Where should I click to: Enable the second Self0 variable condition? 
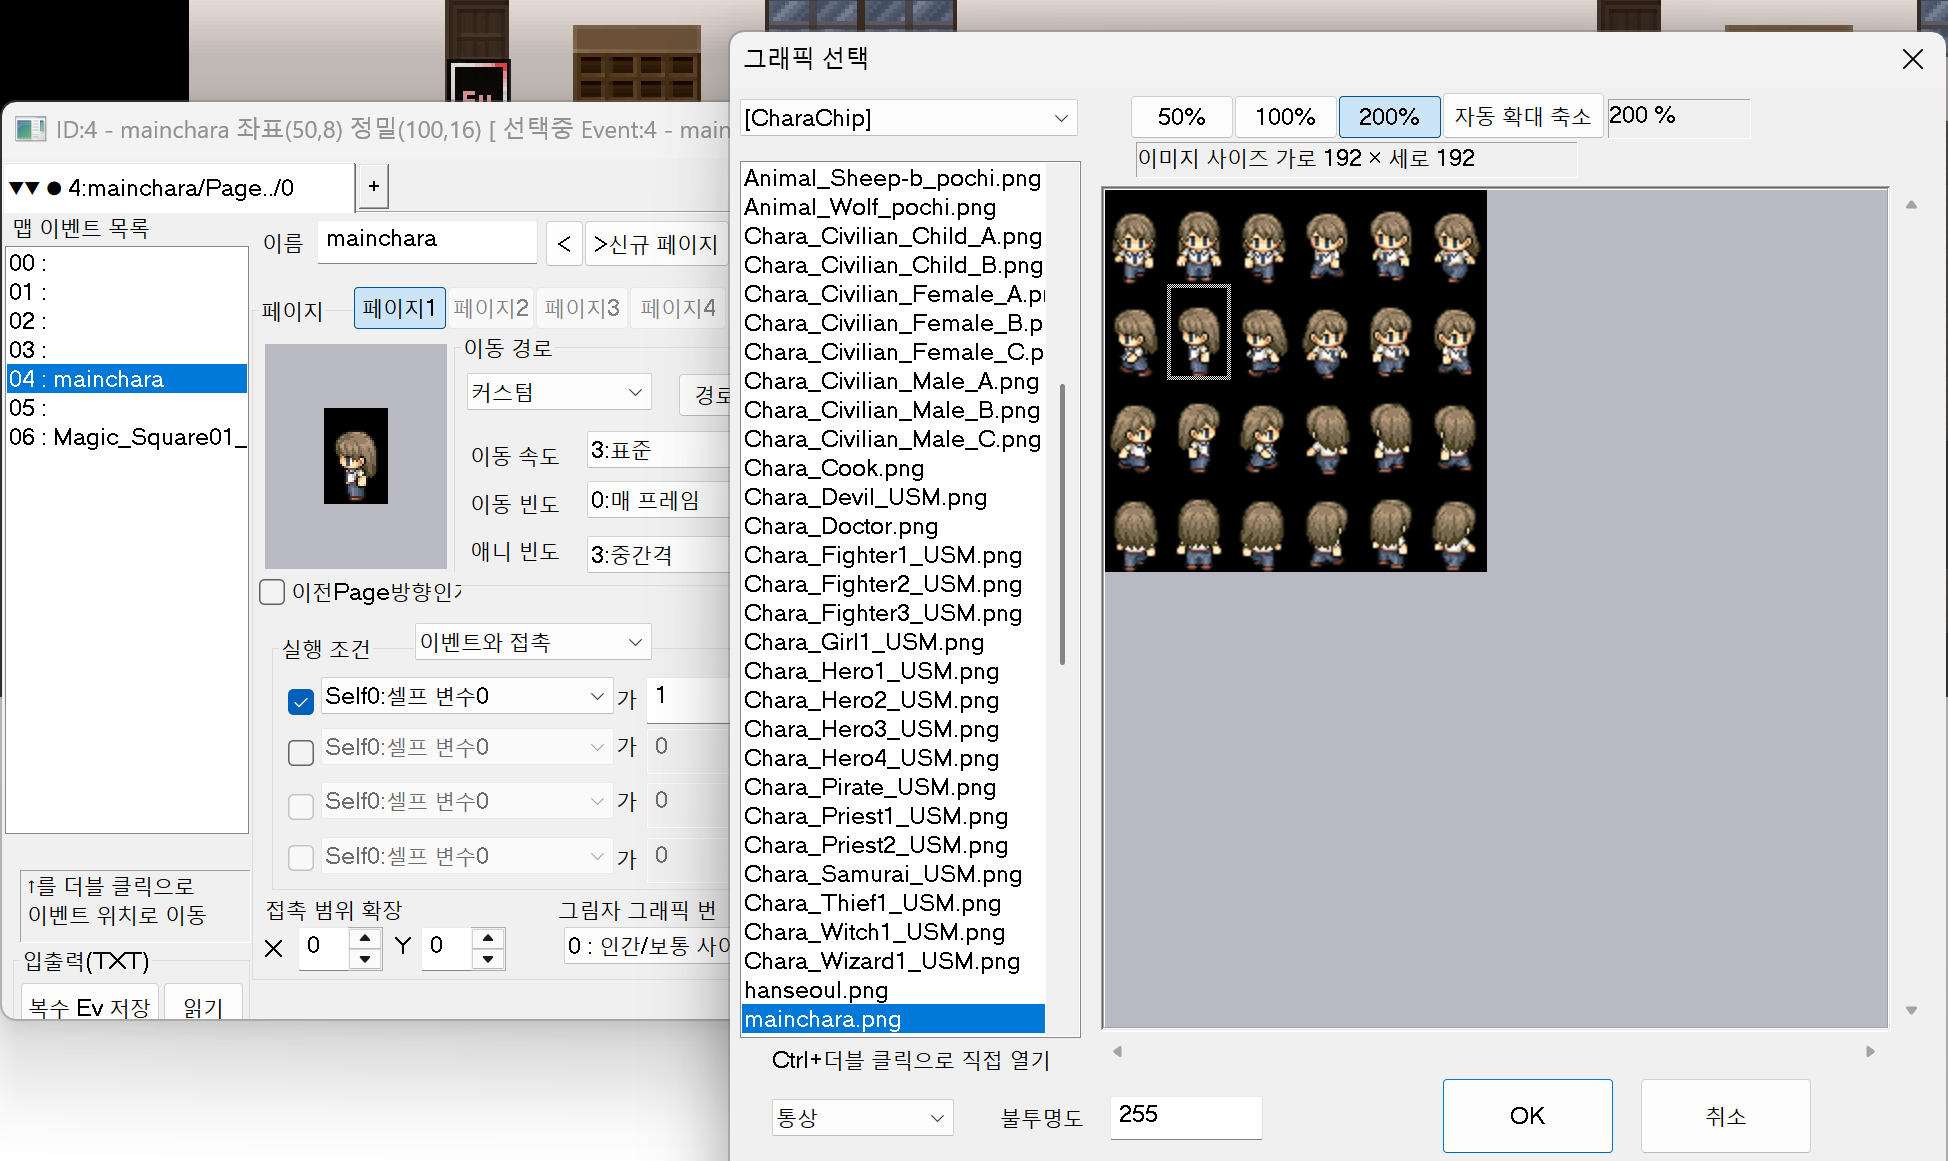coord(300,752)
